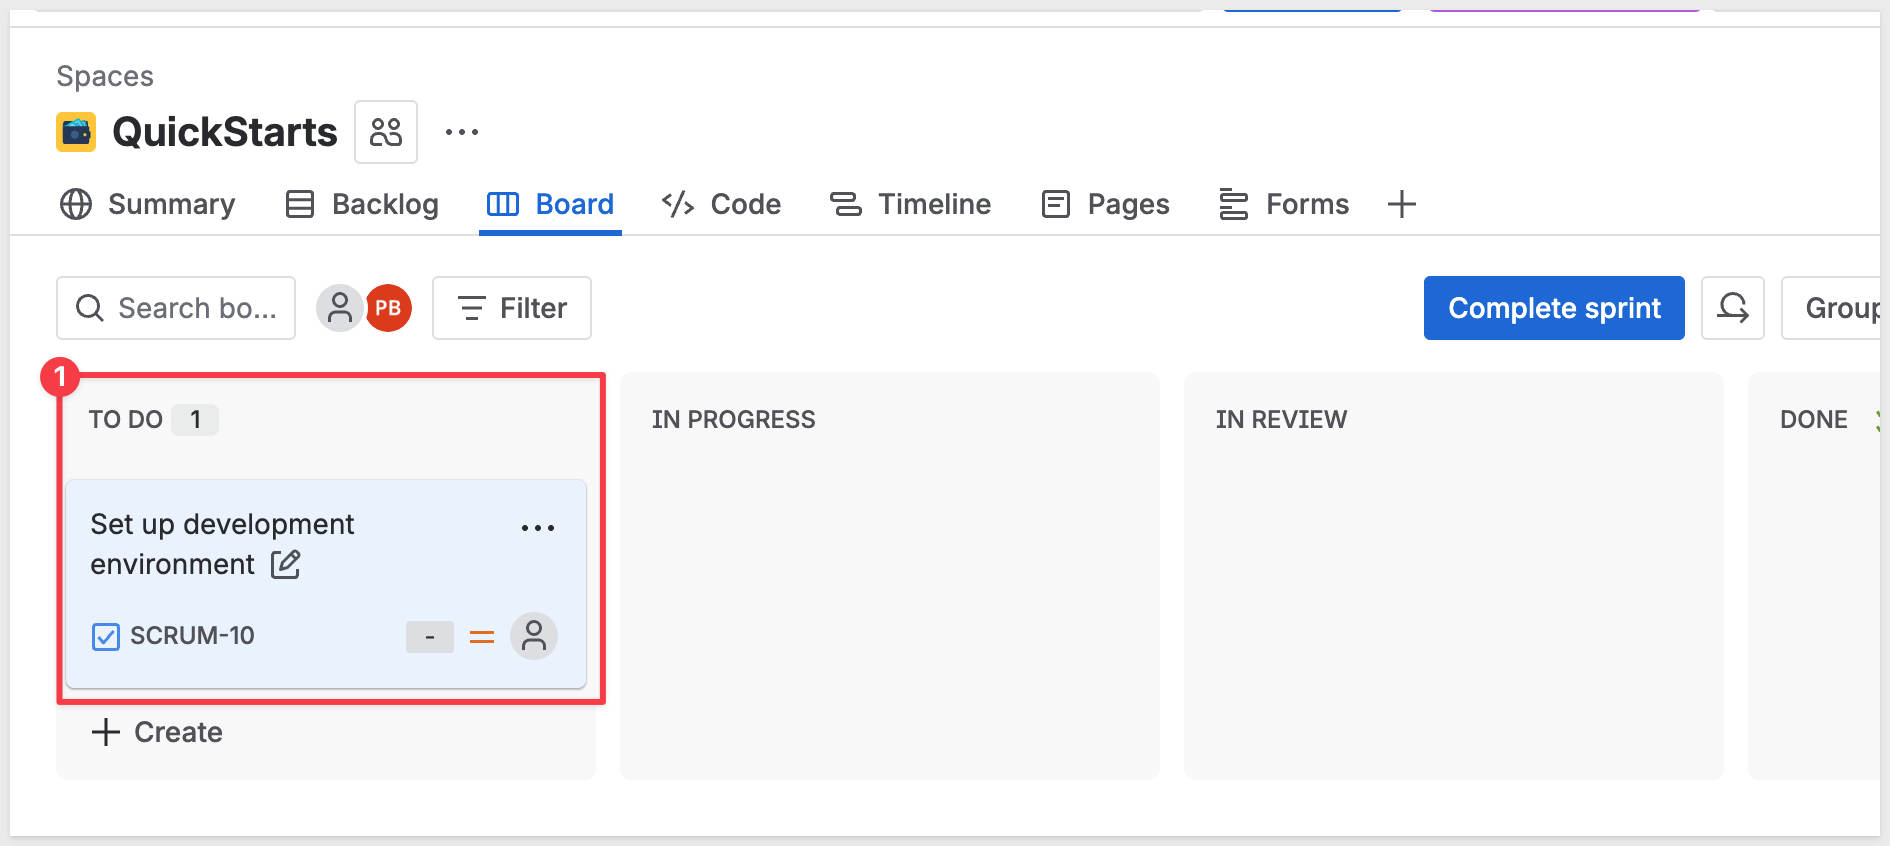Screen dimensions: 1890x846
Task: Open the SCRUM-10 card actions ellipsis menu
Action: [x=538, y=528]
